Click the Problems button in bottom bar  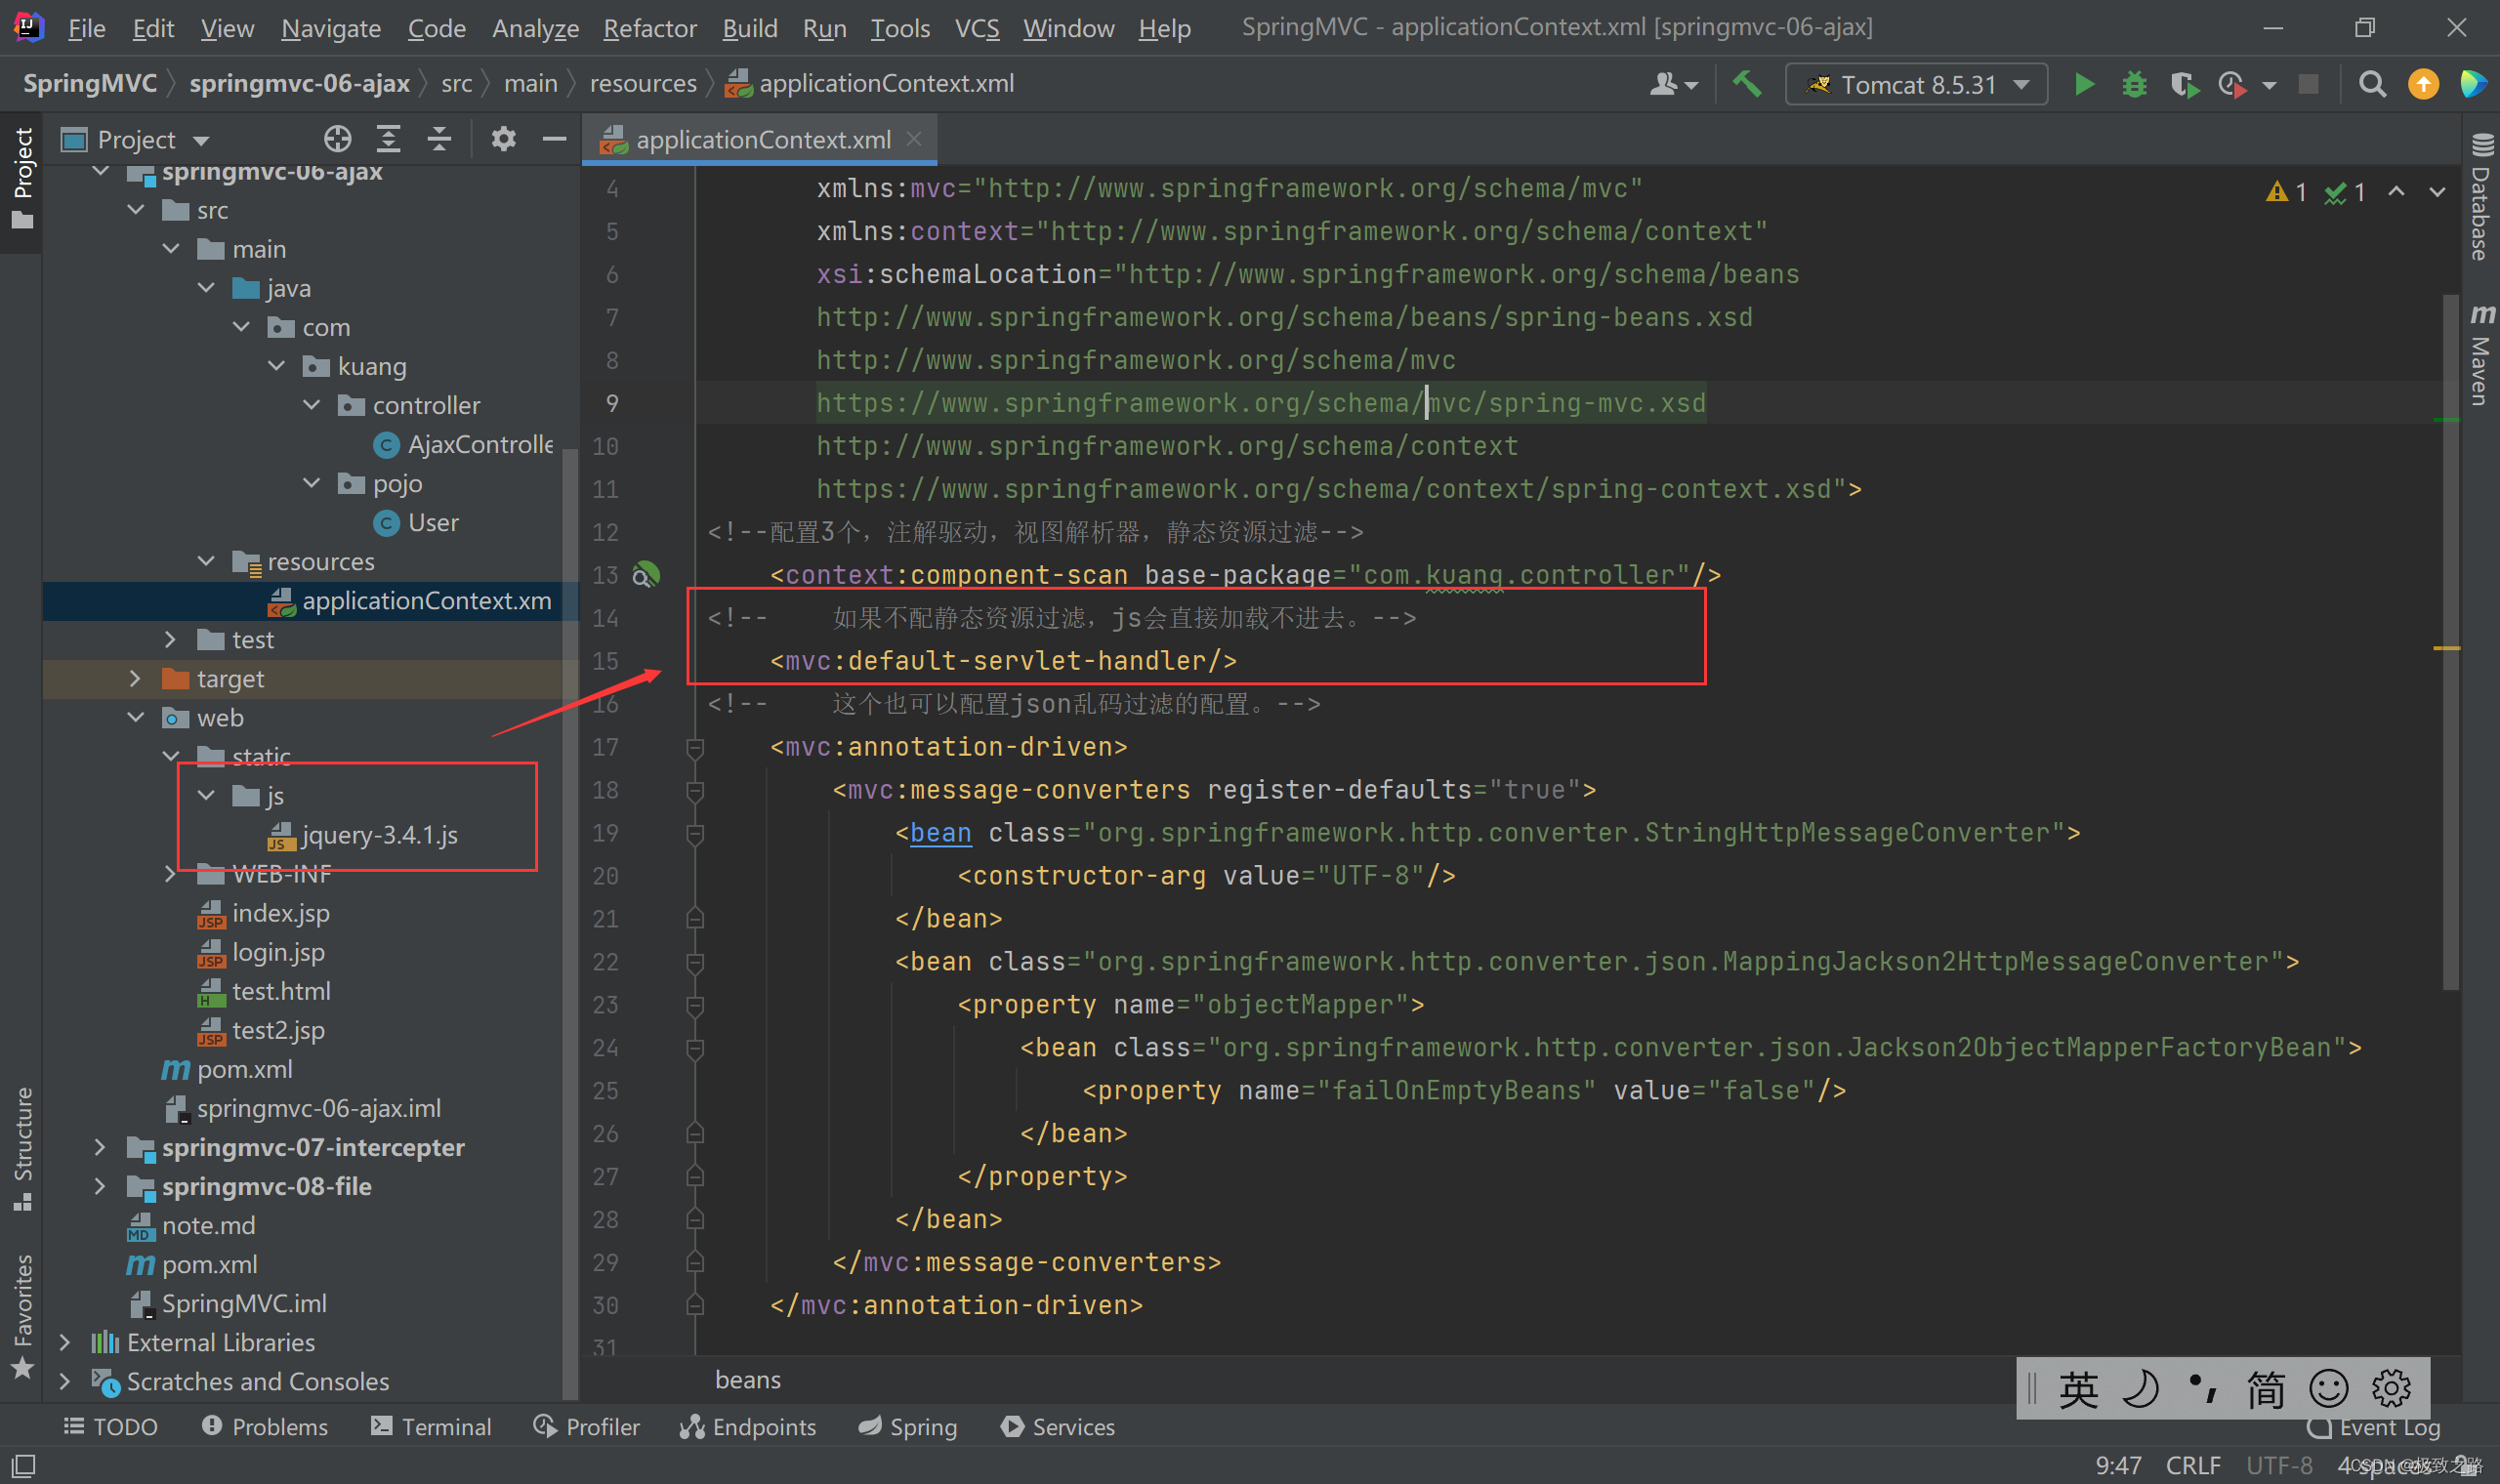[265, 1427]
